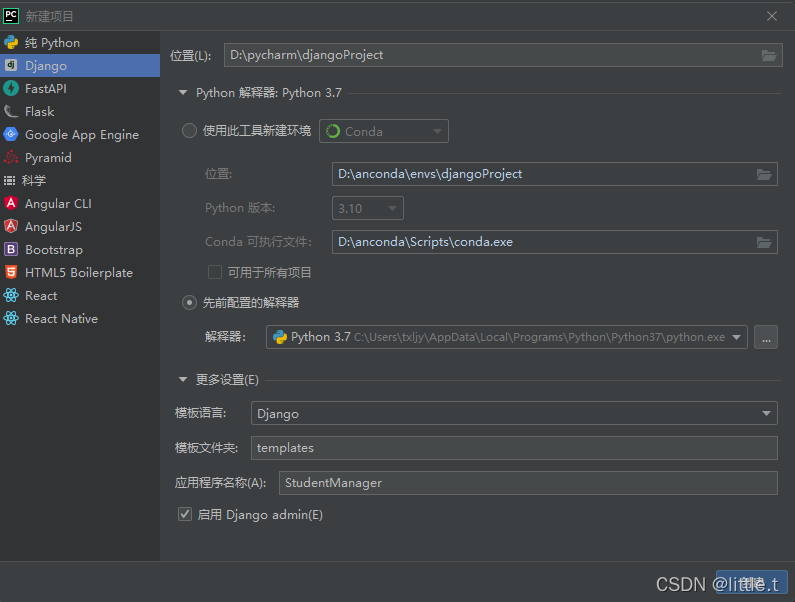Viewport: 795px width, 602px height.
Task: Collapse the Python 解释器 section
Action: (x=183, y=93)
